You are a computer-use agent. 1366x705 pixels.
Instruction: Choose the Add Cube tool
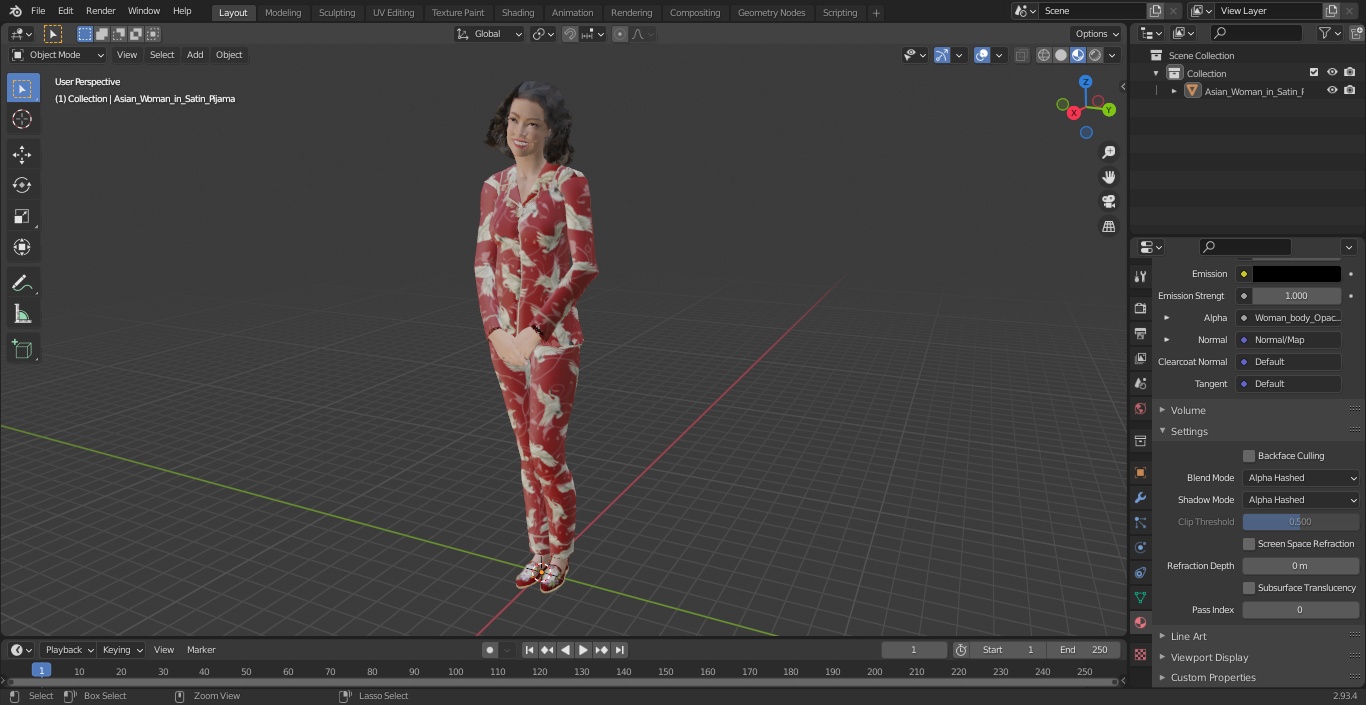coord(22,350)
